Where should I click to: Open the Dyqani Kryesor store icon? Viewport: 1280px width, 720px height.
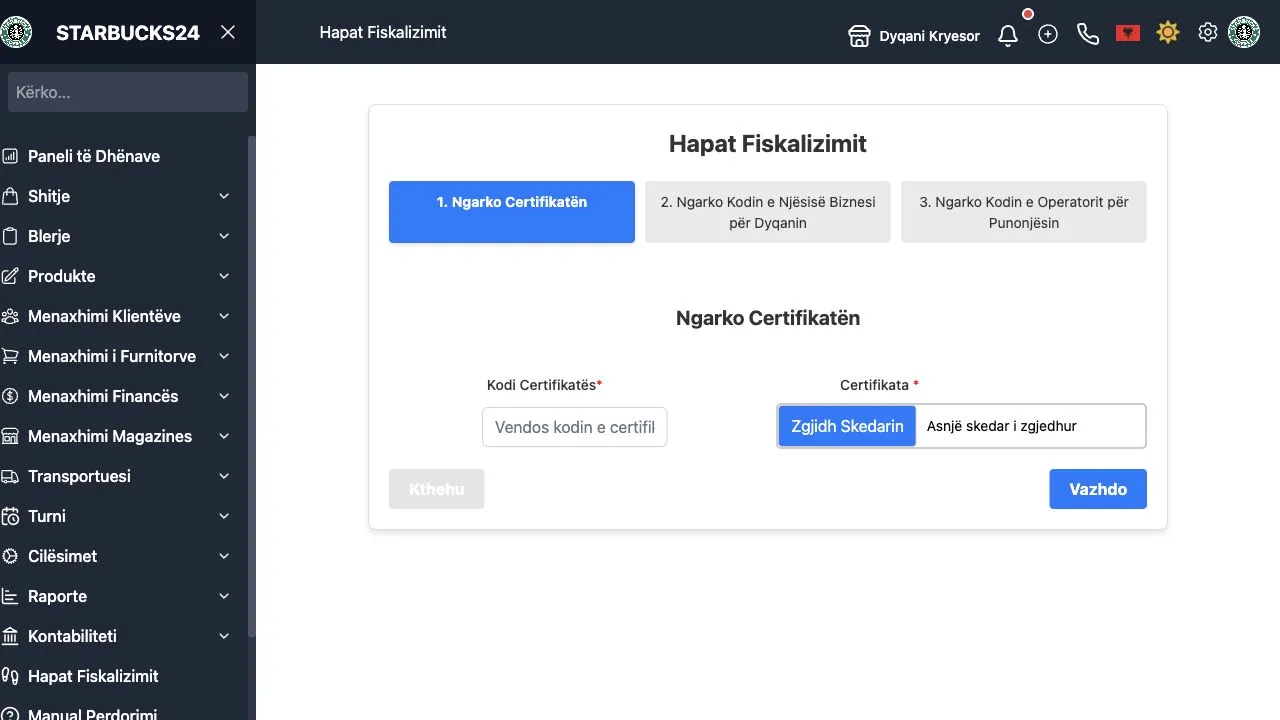pyautogui.click(x=859, y=36)
